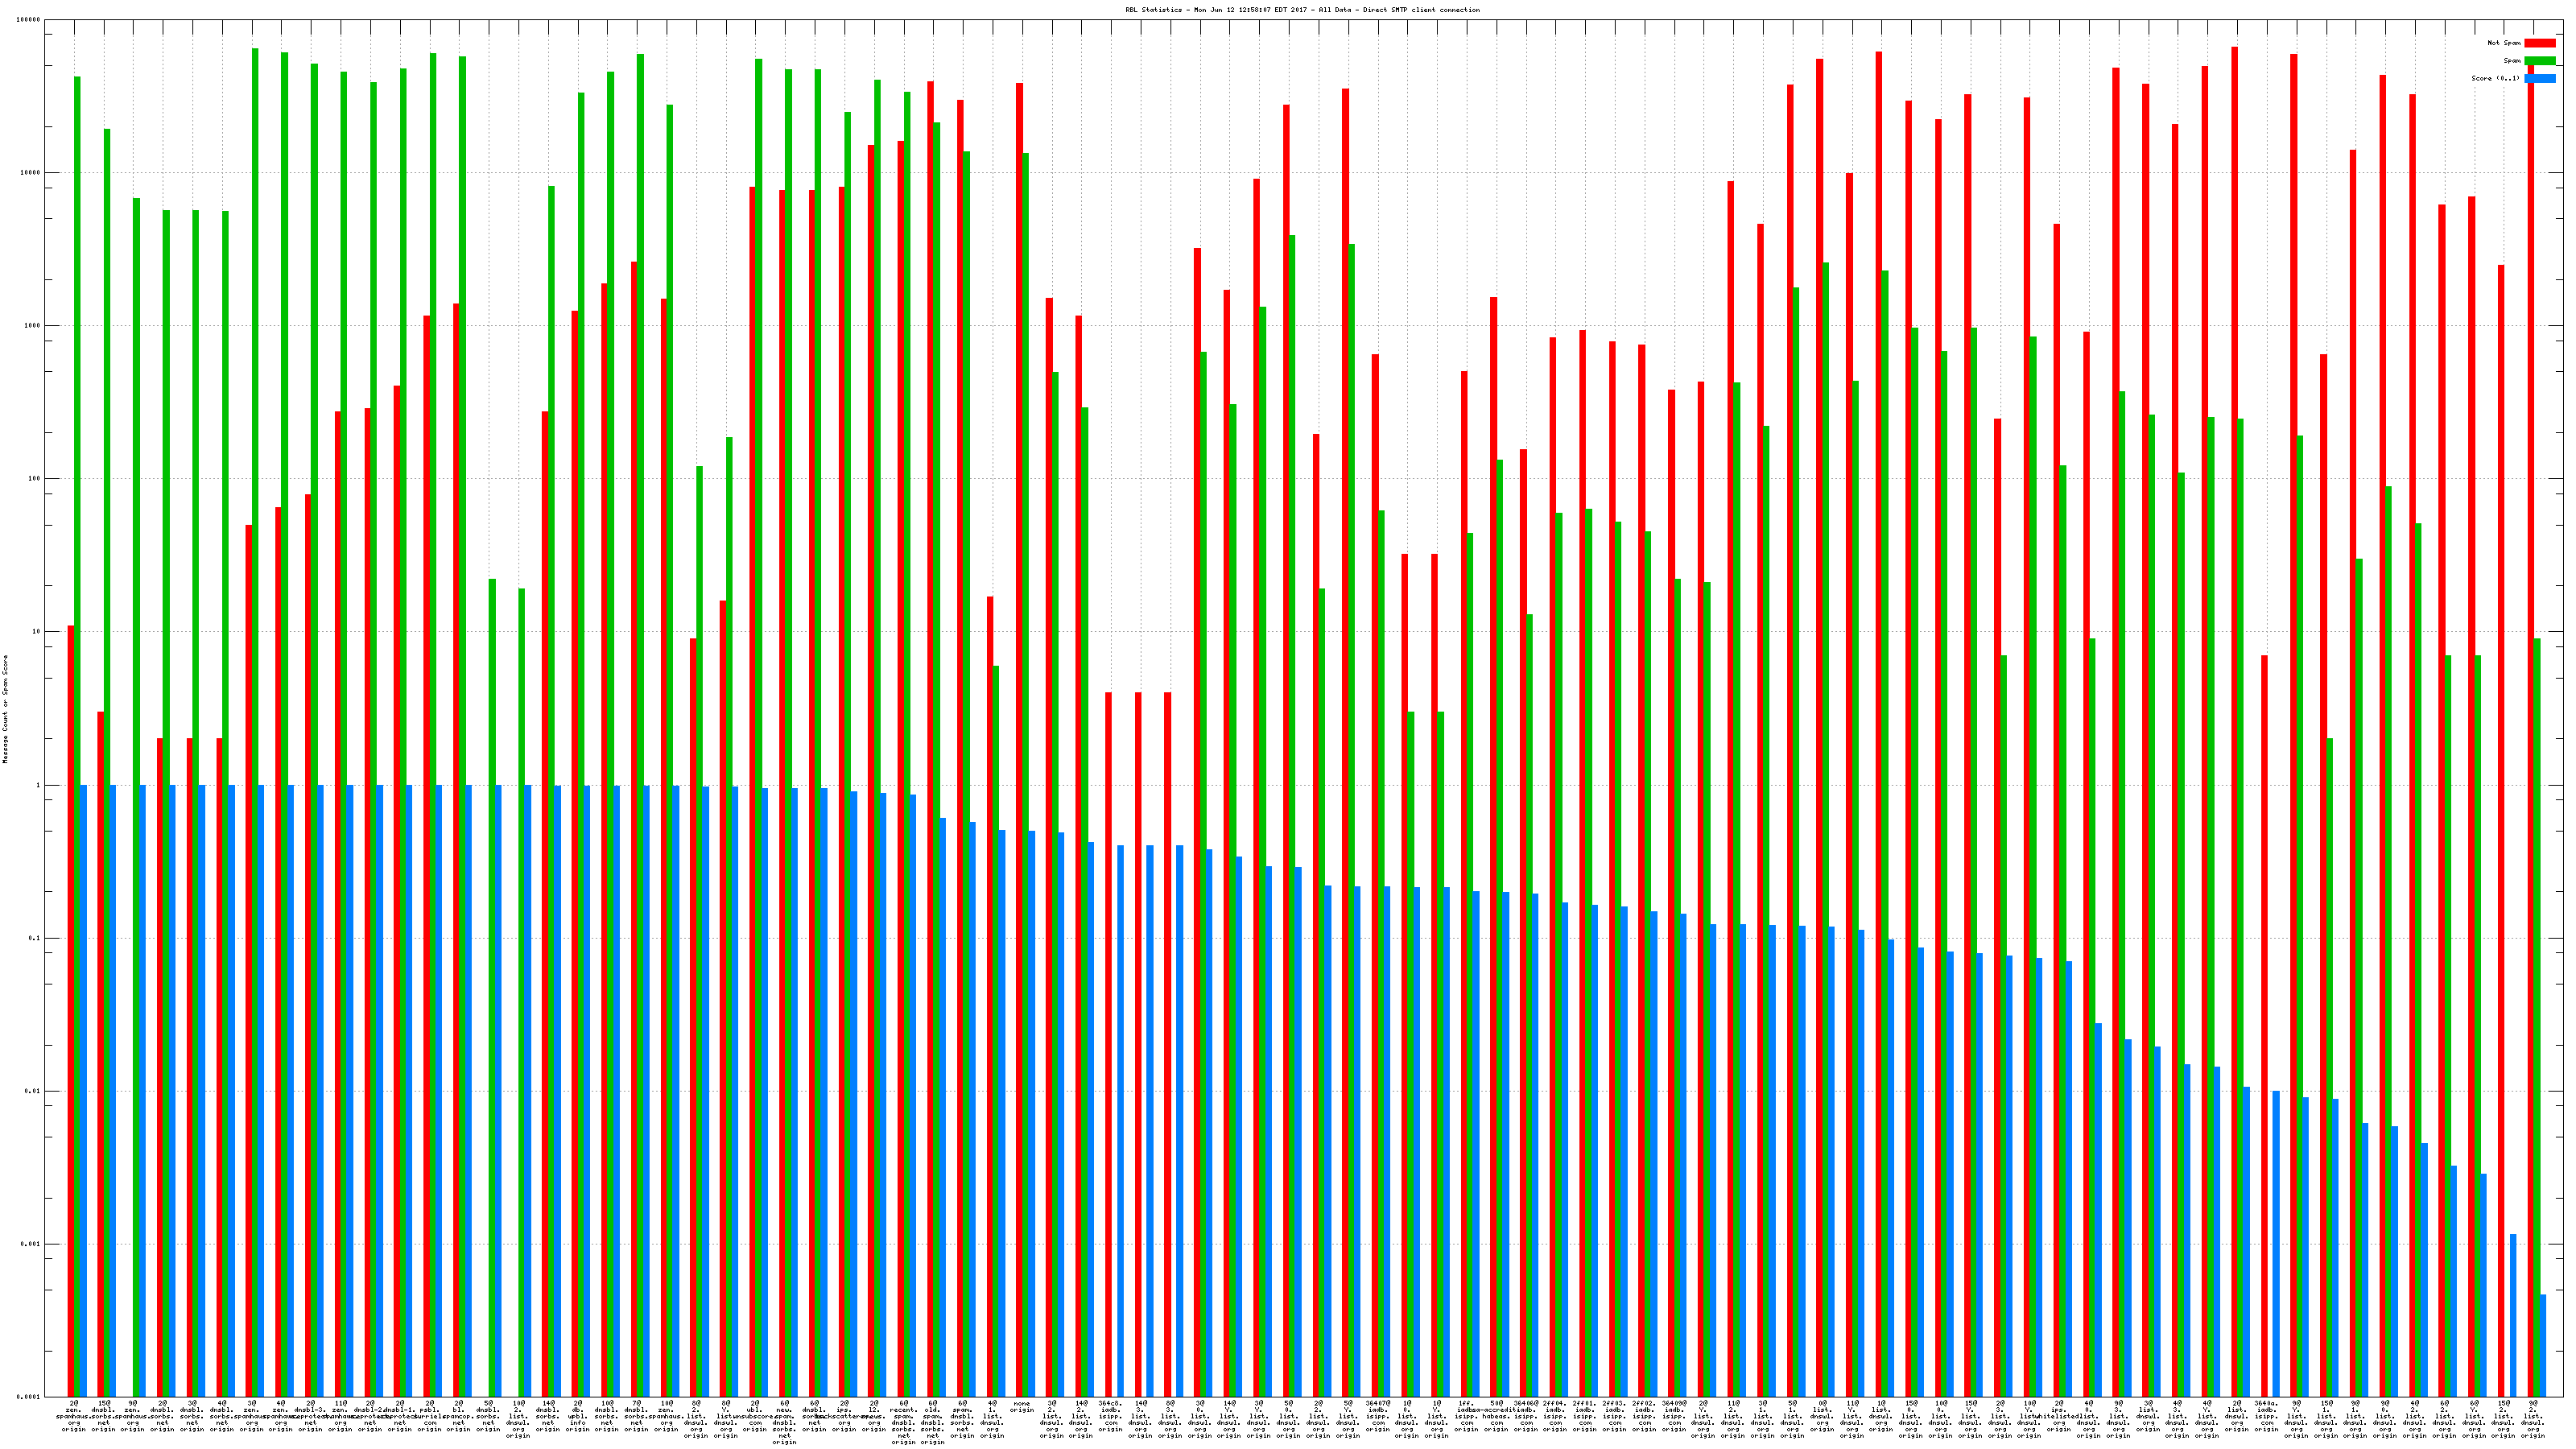
Task: Click the 1000 y-axis tick label
Action: pos(34,325)
